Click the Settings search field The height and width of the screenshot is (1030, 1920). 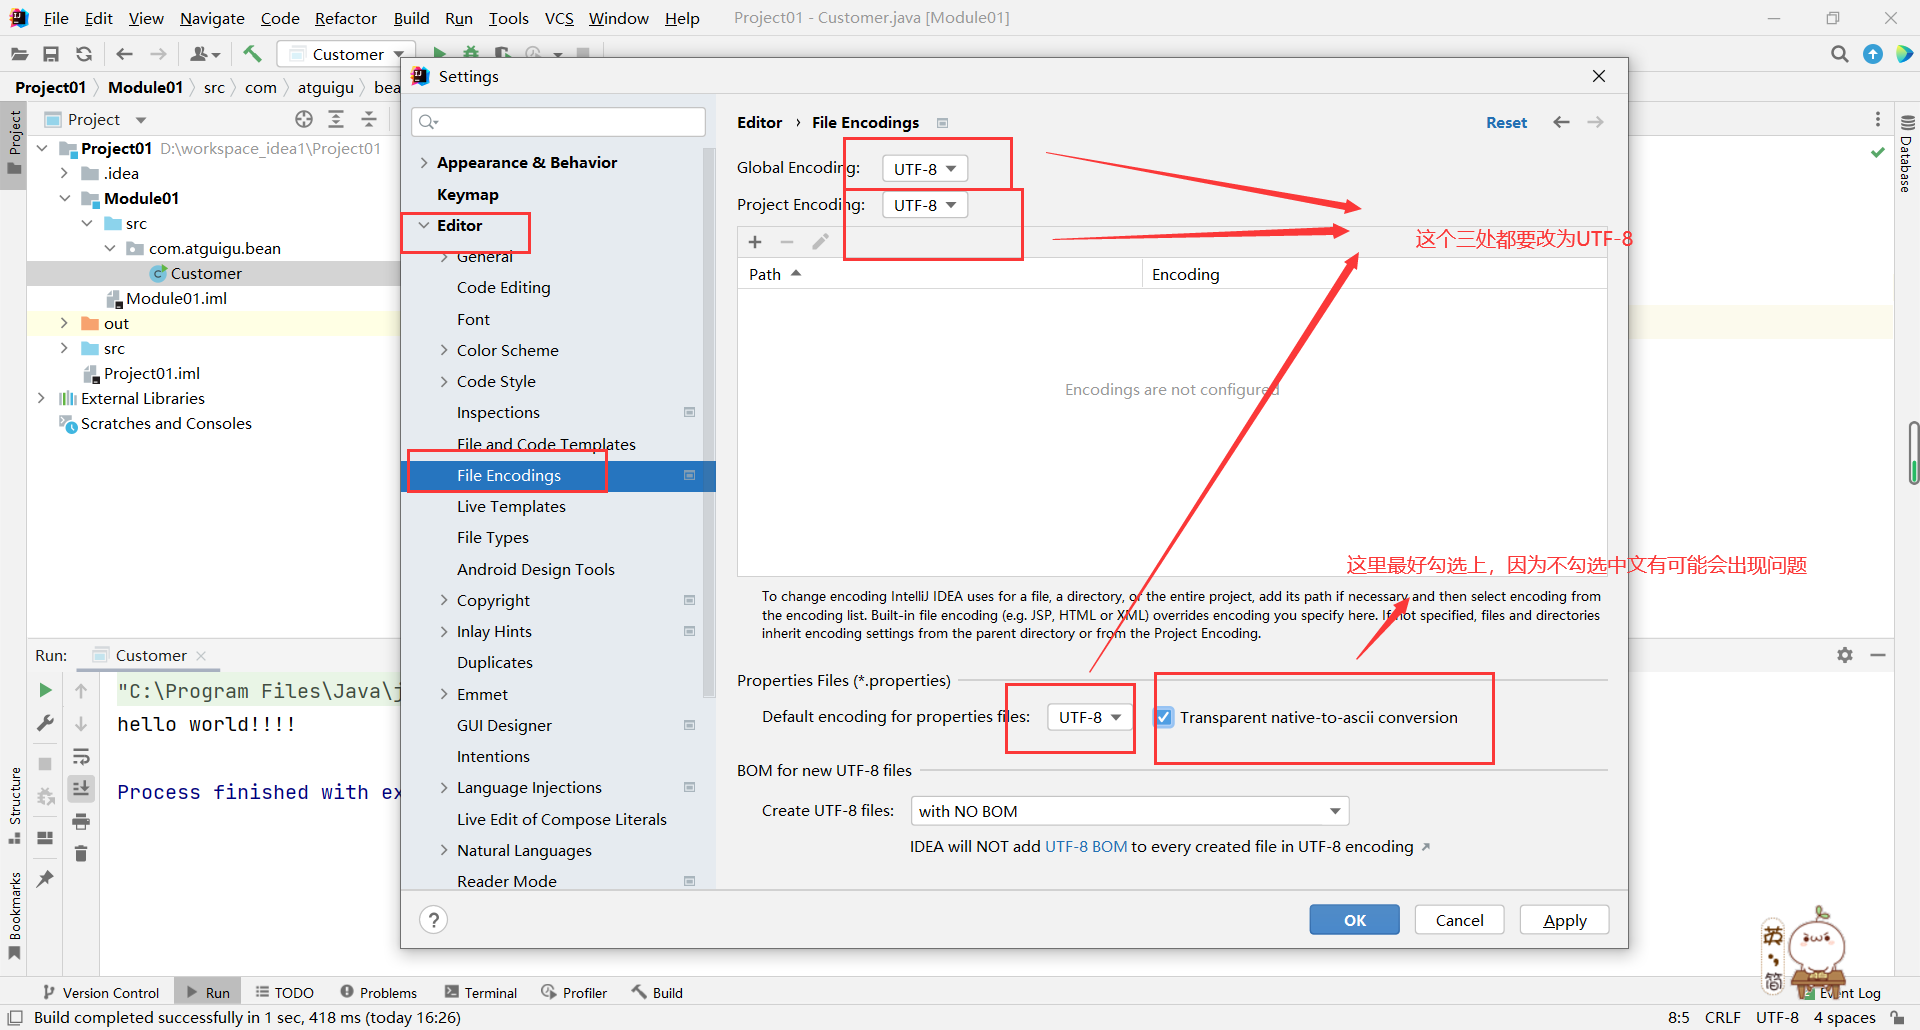click(557, 121)
